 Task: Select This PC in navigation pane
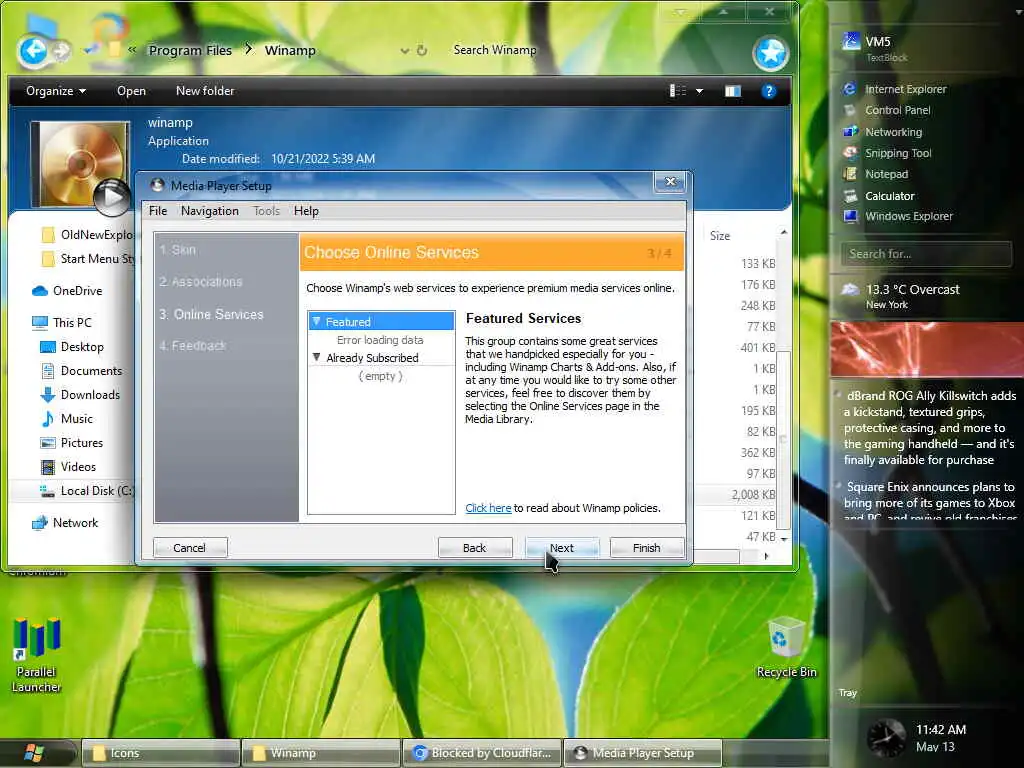[x=62, y=323]
